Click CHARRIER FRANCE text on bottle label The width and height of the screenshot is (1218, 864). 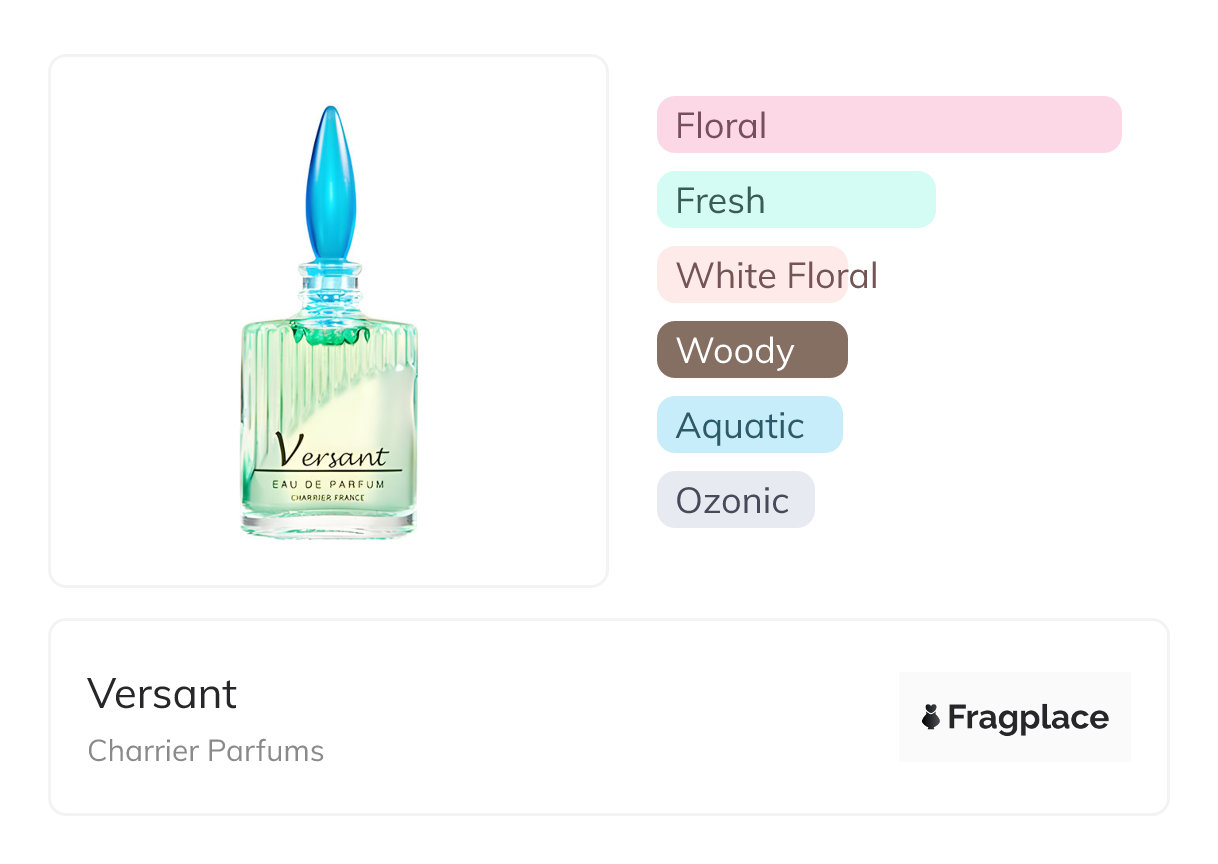[328, 498]
